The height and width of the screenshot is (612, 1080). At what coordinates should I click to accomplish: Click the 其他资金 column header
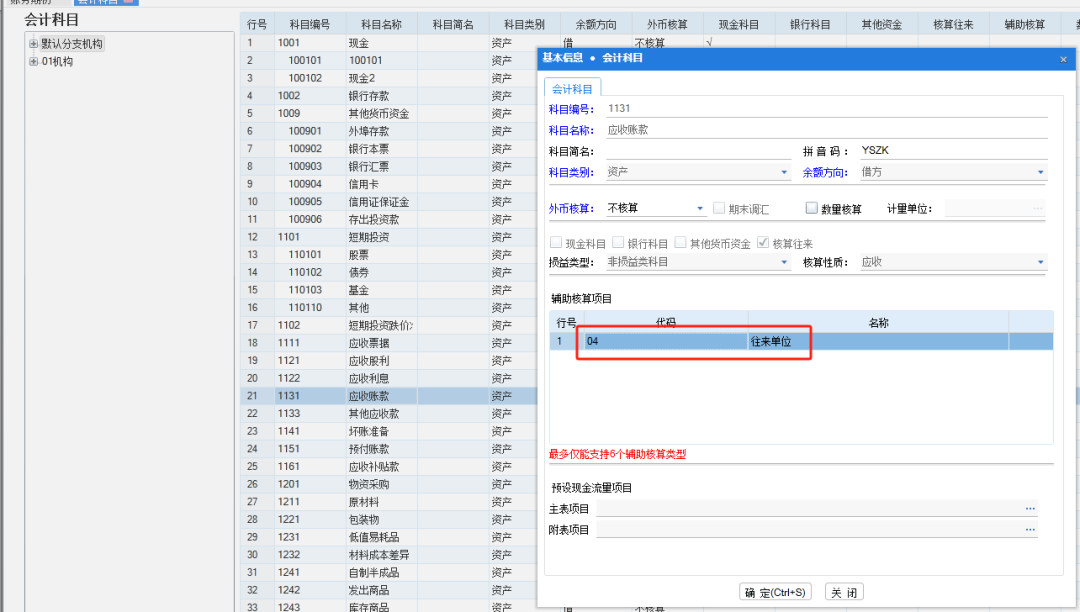(x=882, y=25)
